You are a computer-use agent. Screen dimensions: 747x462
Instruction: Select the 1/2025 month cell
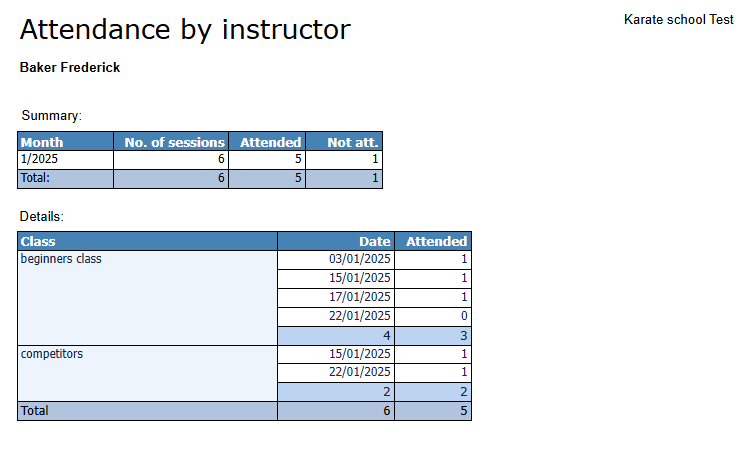tap(66, 160)
